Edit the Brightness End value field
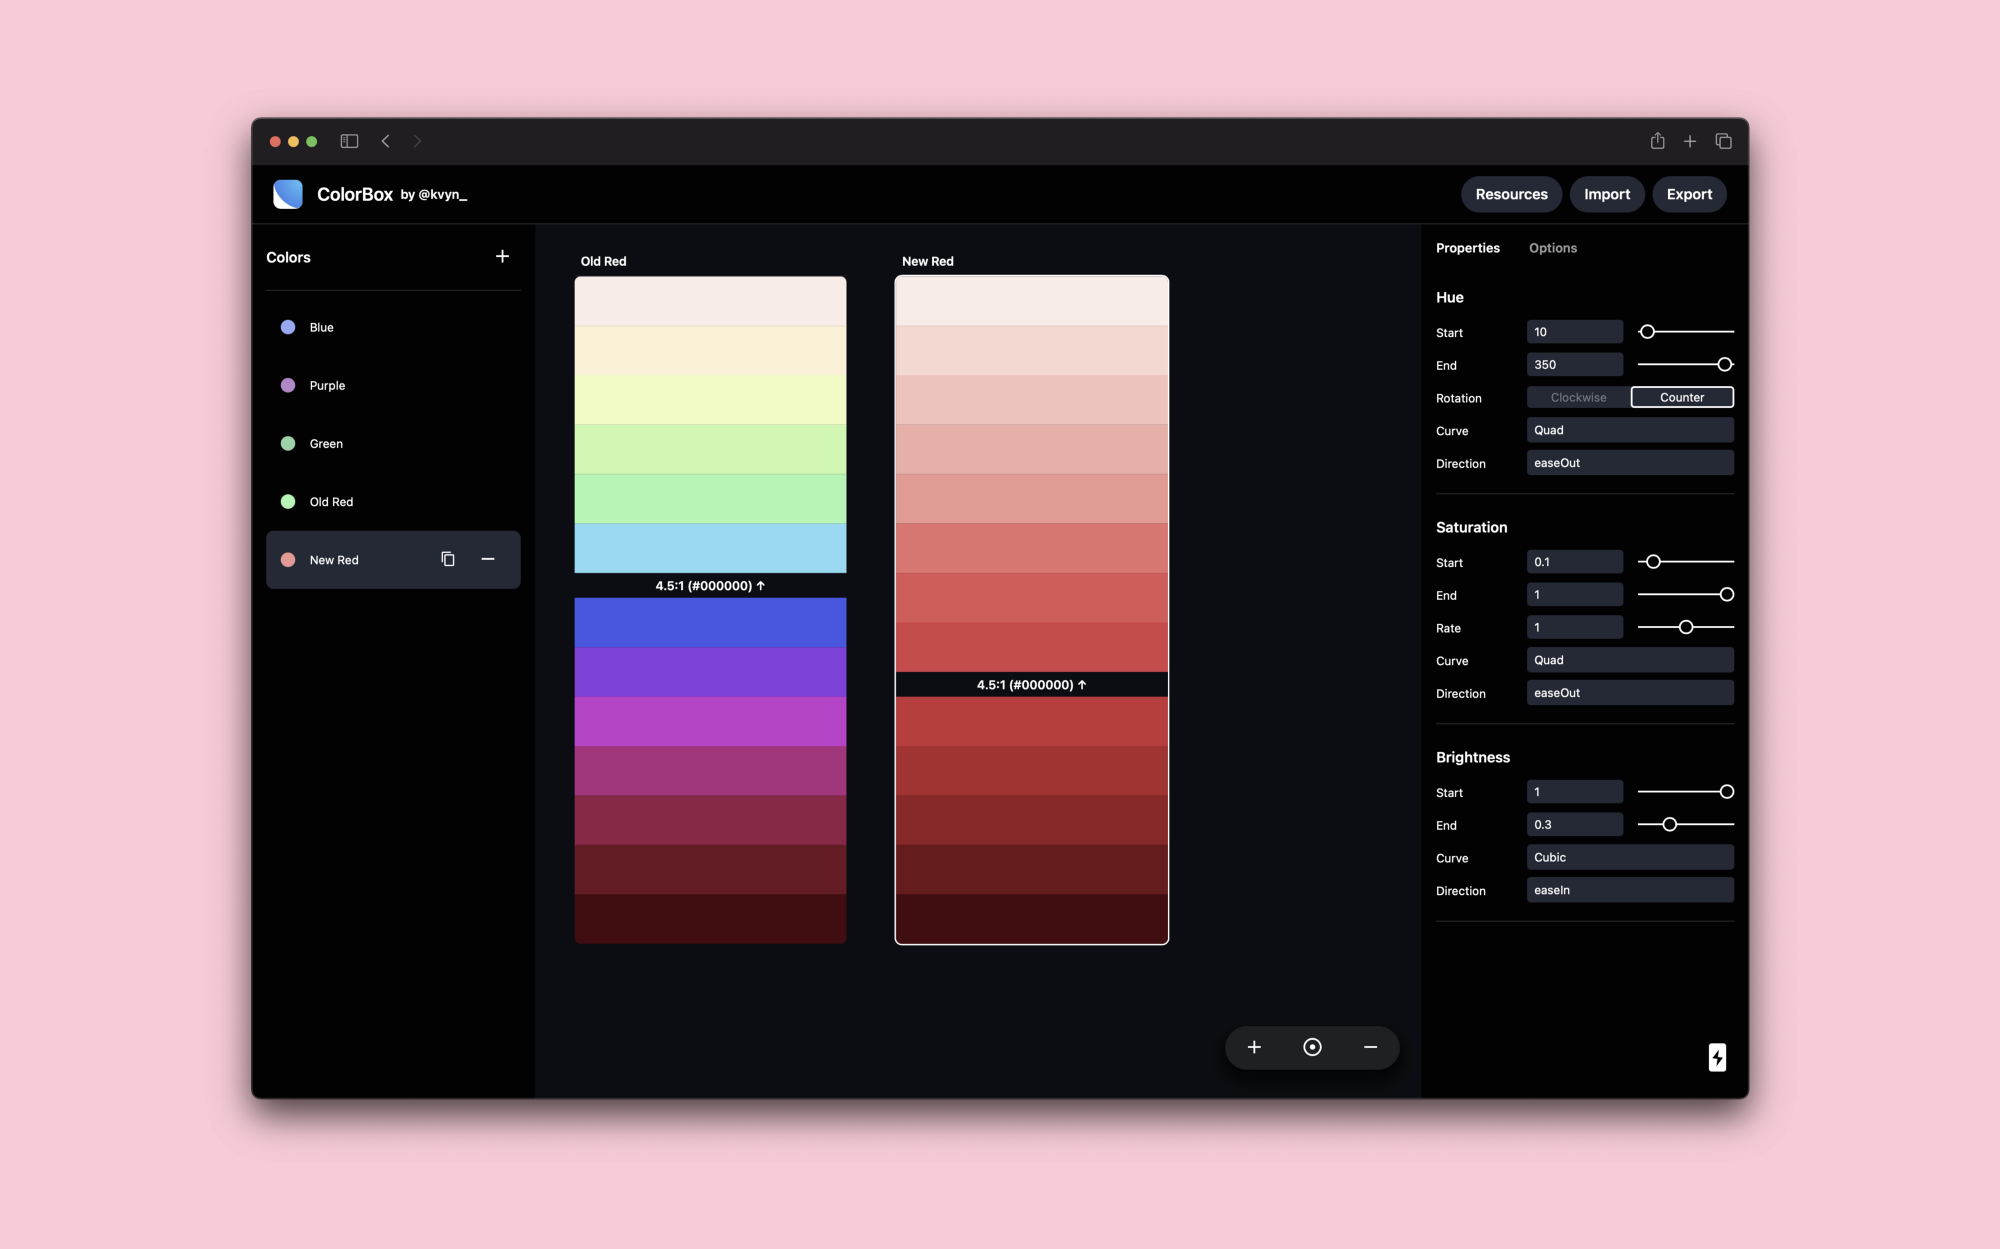This screenshot has height=1249, width=2000. (x=1575, y=824)
